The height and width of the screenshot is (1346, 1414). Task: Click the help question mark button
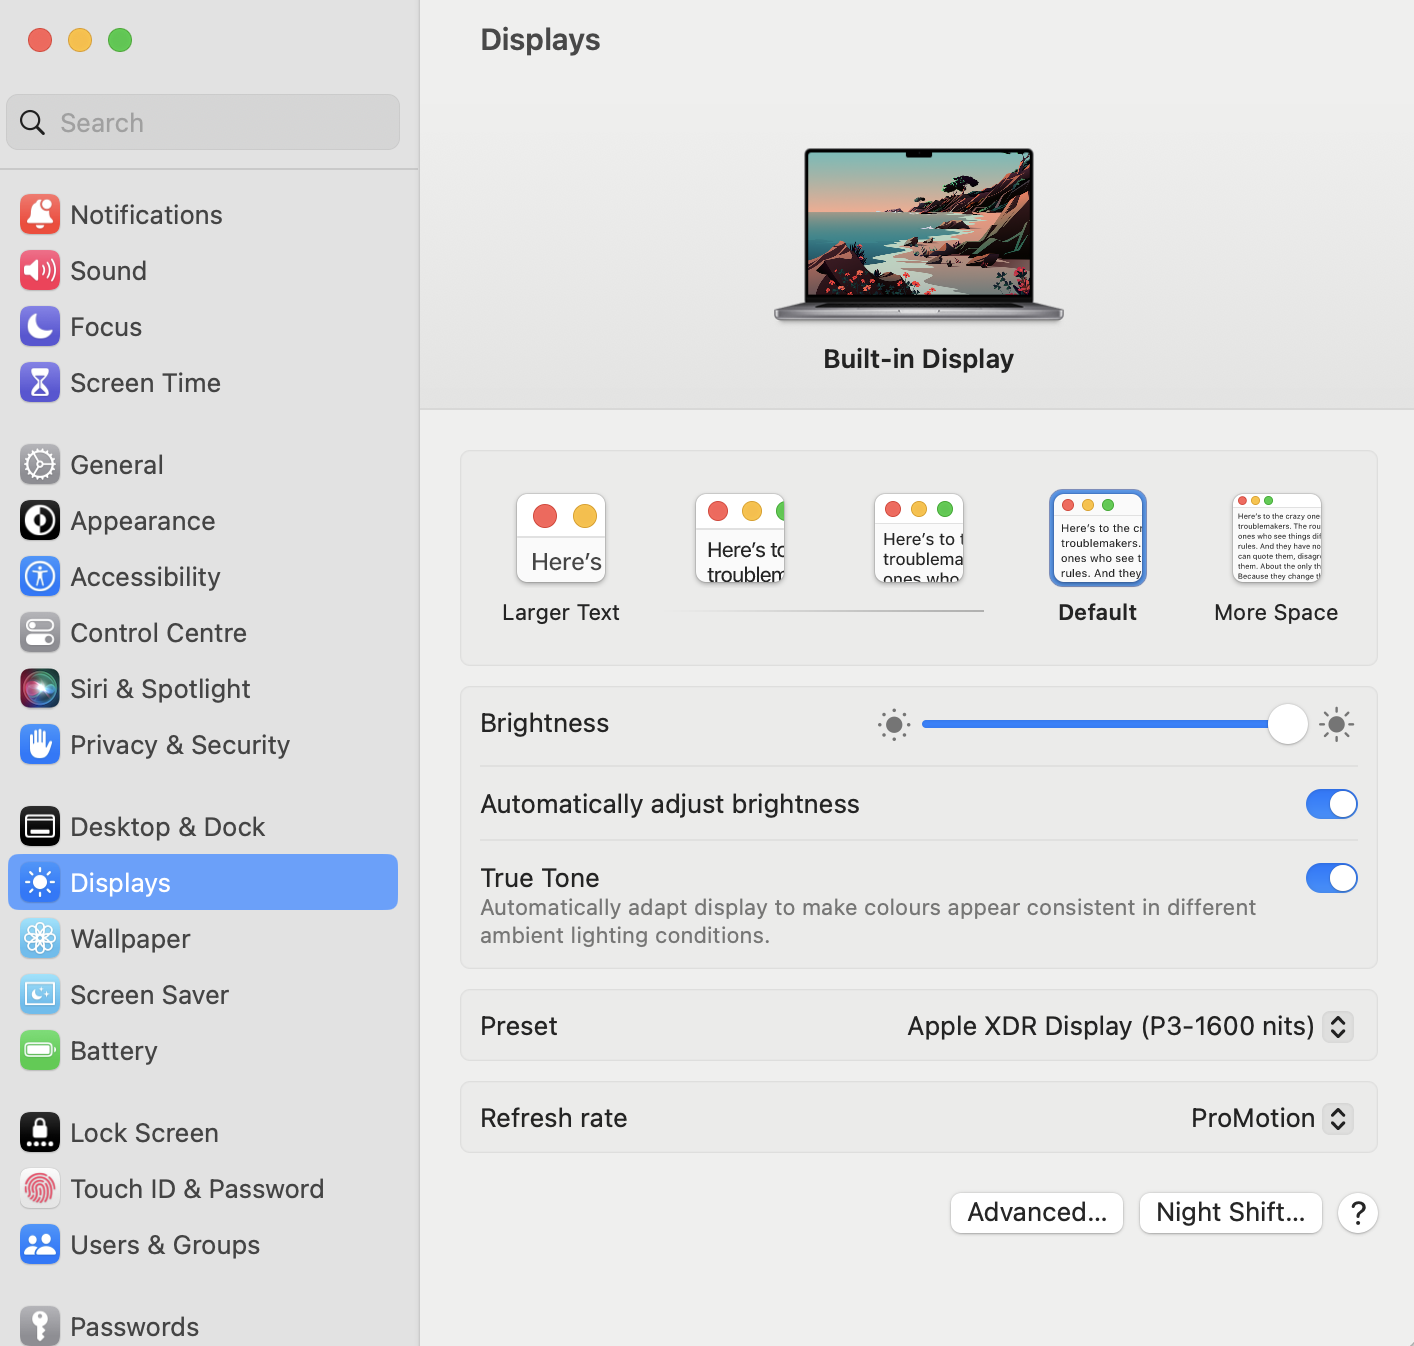(1358, 1213)
